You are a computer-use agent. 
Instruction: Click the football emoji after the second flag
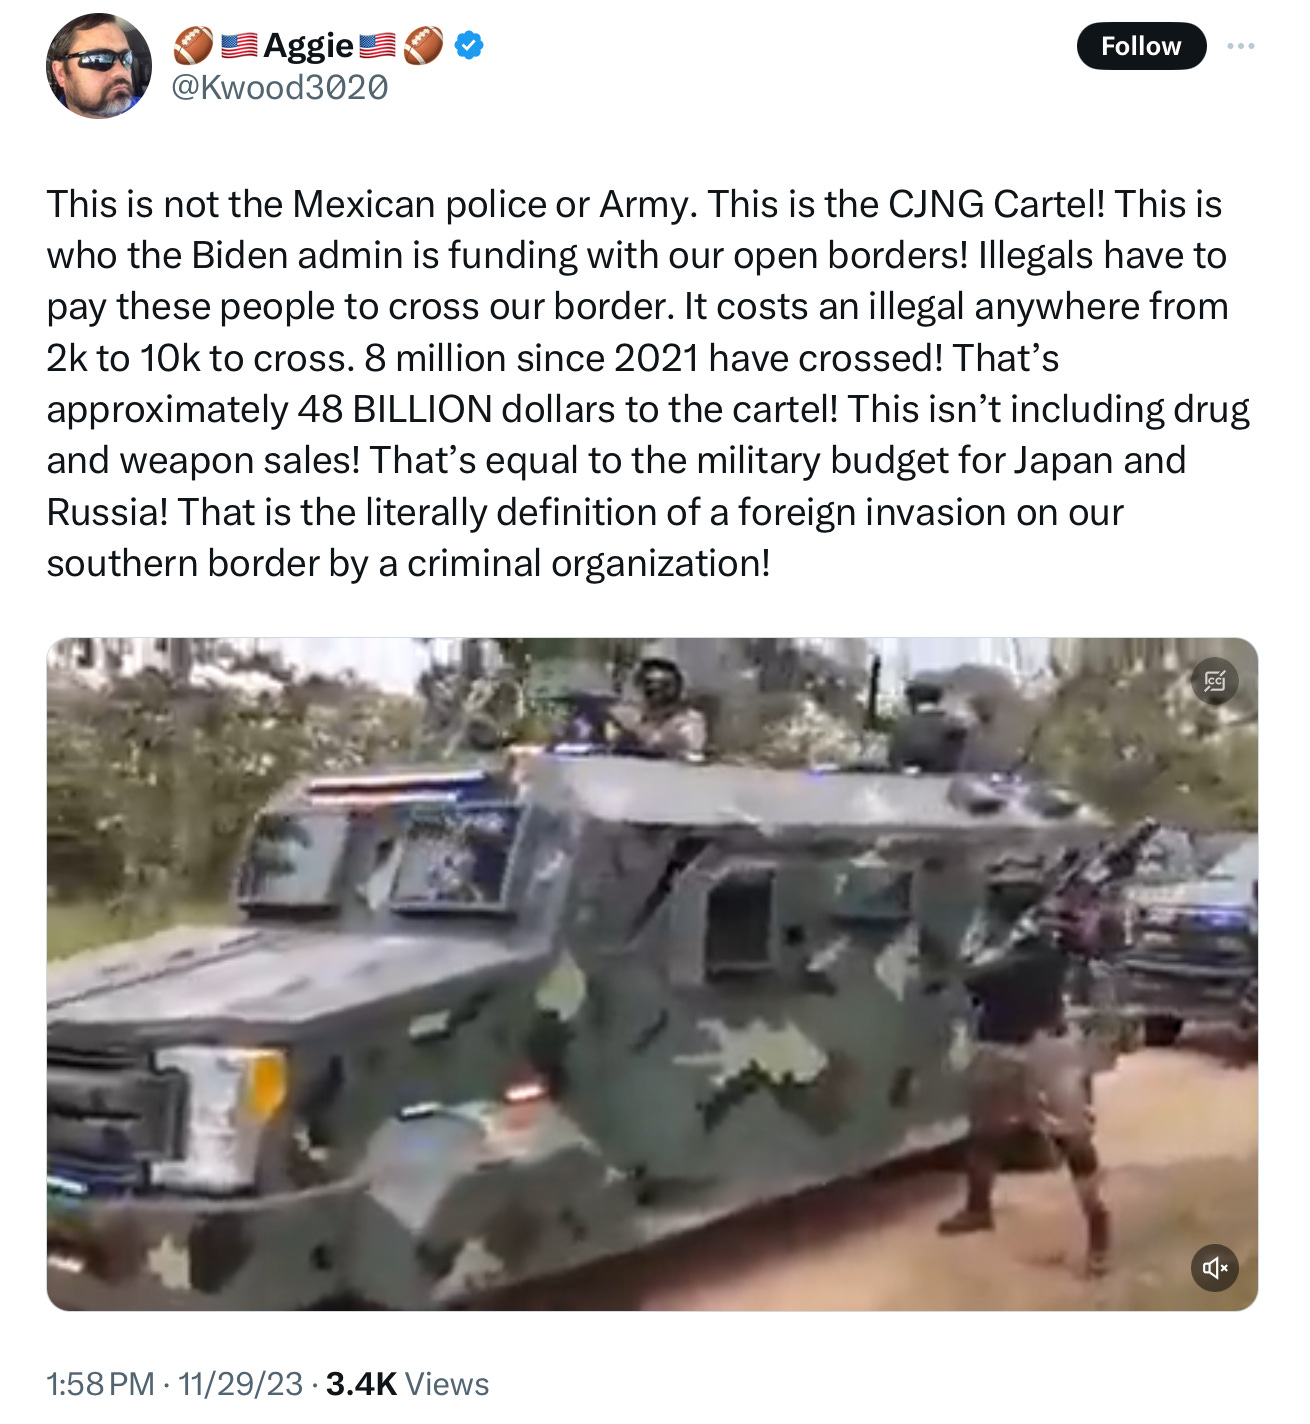click(x=424, y=45)
